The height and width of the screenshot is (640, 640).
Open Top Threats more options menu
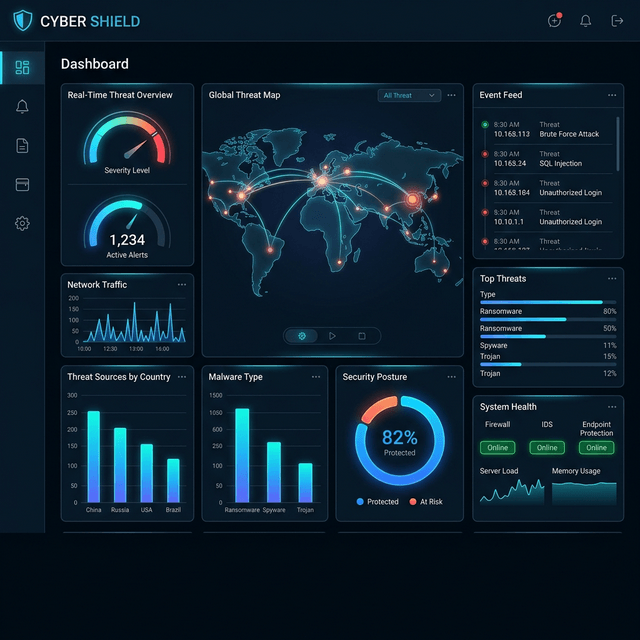[x=612, y=278]
